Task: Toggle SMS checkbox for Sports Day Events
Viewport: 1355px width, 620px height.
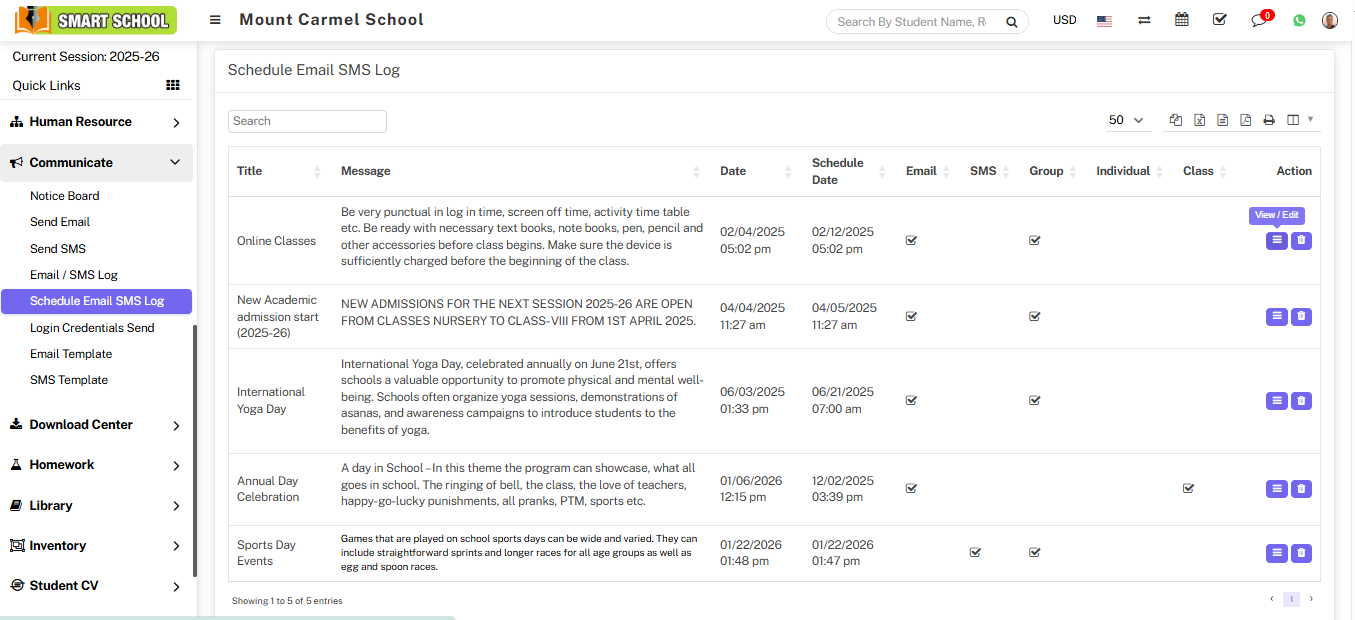Action: 975,552
